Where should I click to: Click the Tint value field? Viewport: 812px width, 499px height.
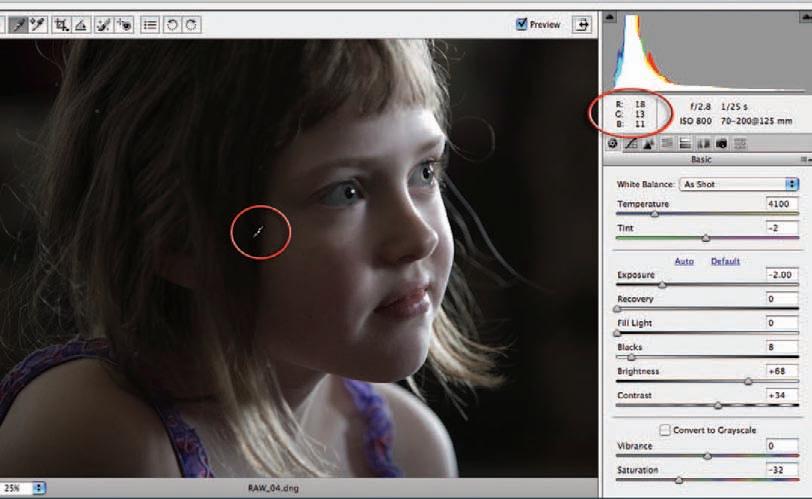click(781, 228)
